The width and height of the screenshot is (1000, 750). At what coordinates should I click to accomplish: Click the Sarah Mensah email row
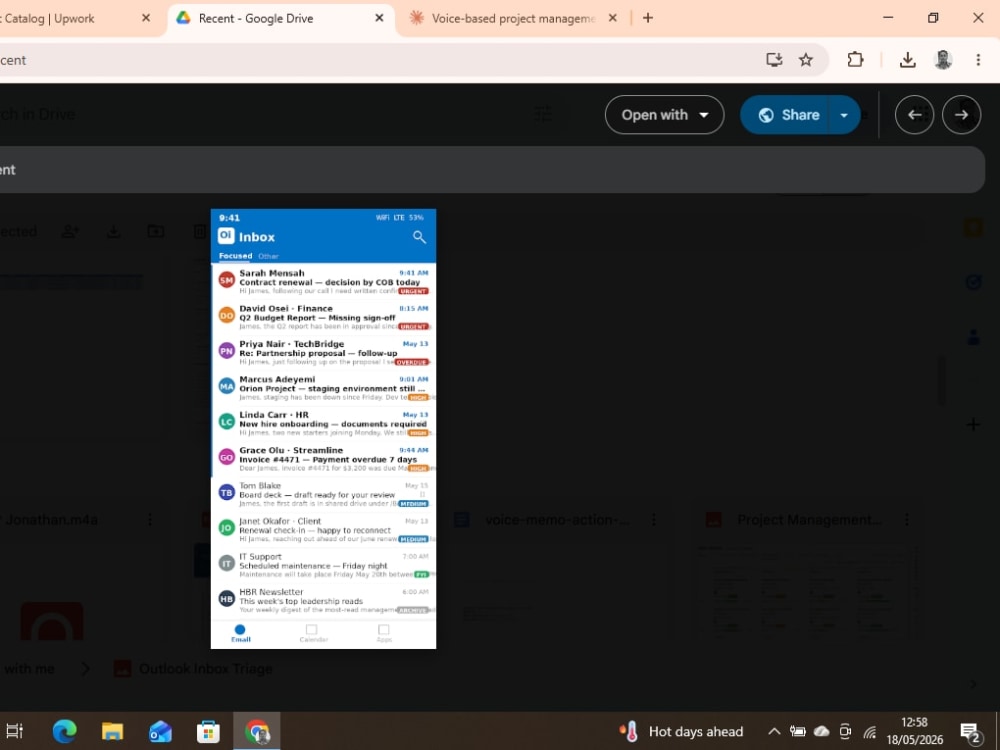click(323, 281)
